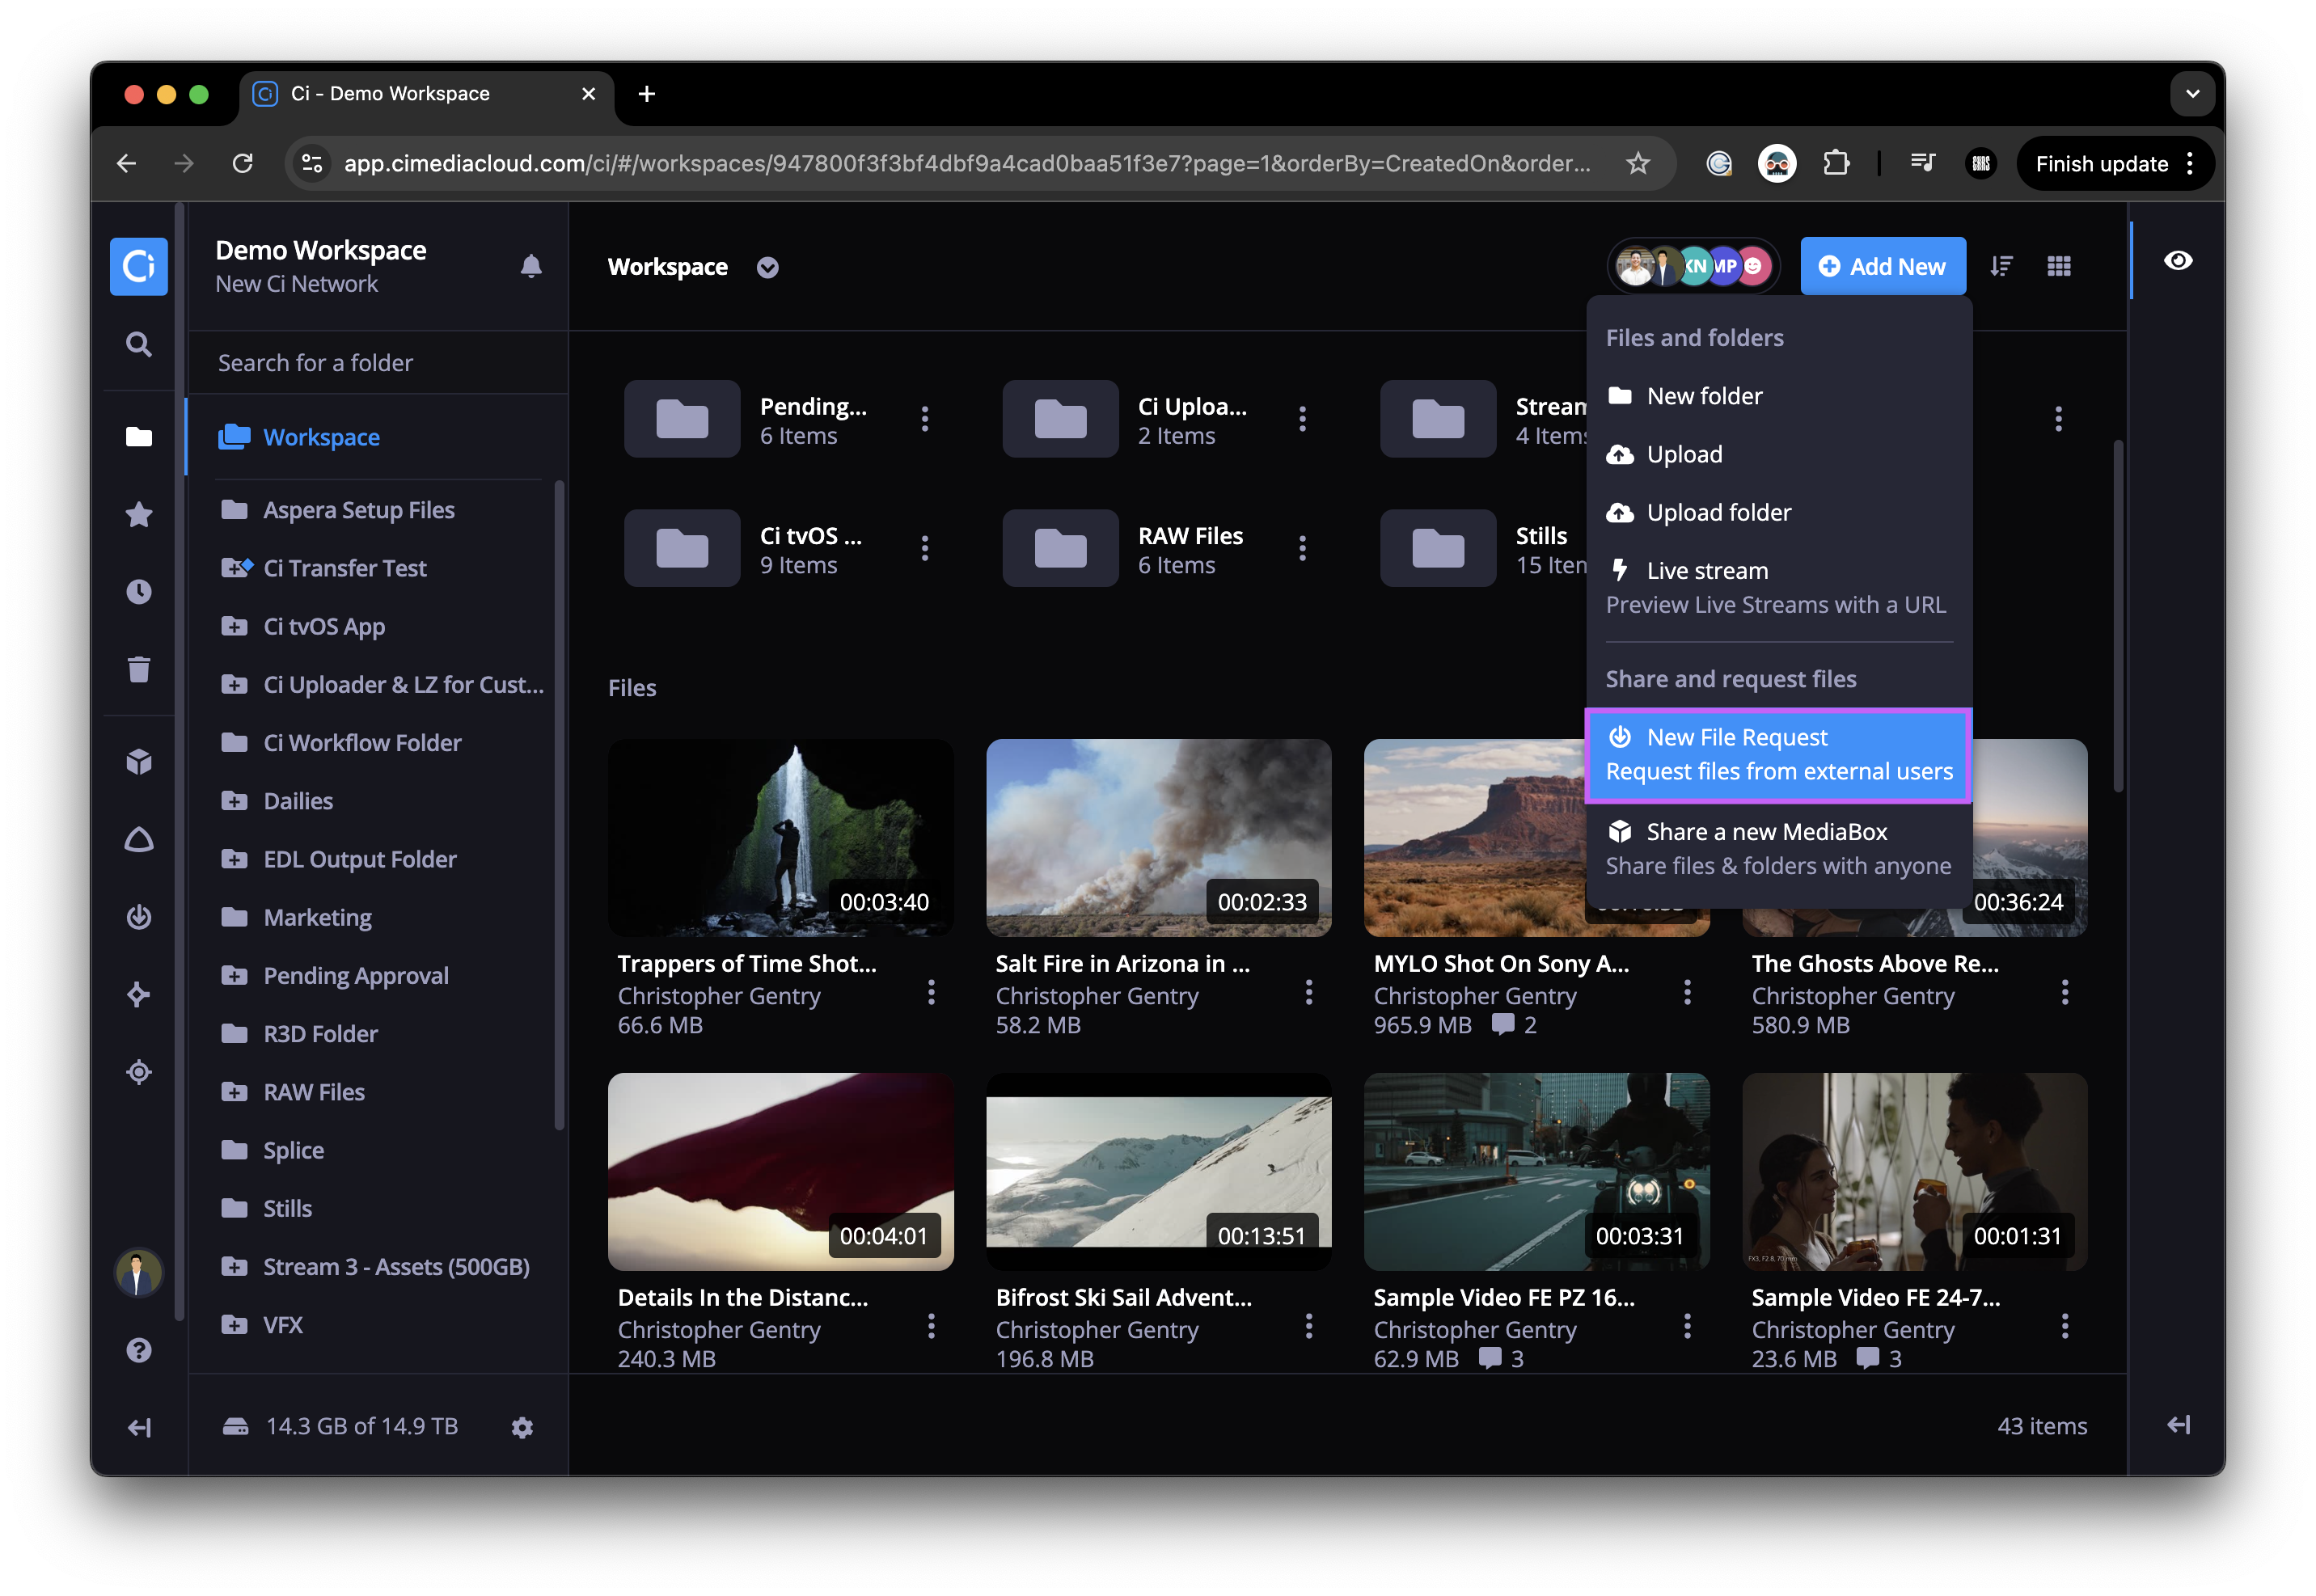Expand the Workspace title dropdown
The image size is (2316, 1596).
click(766, 267)
